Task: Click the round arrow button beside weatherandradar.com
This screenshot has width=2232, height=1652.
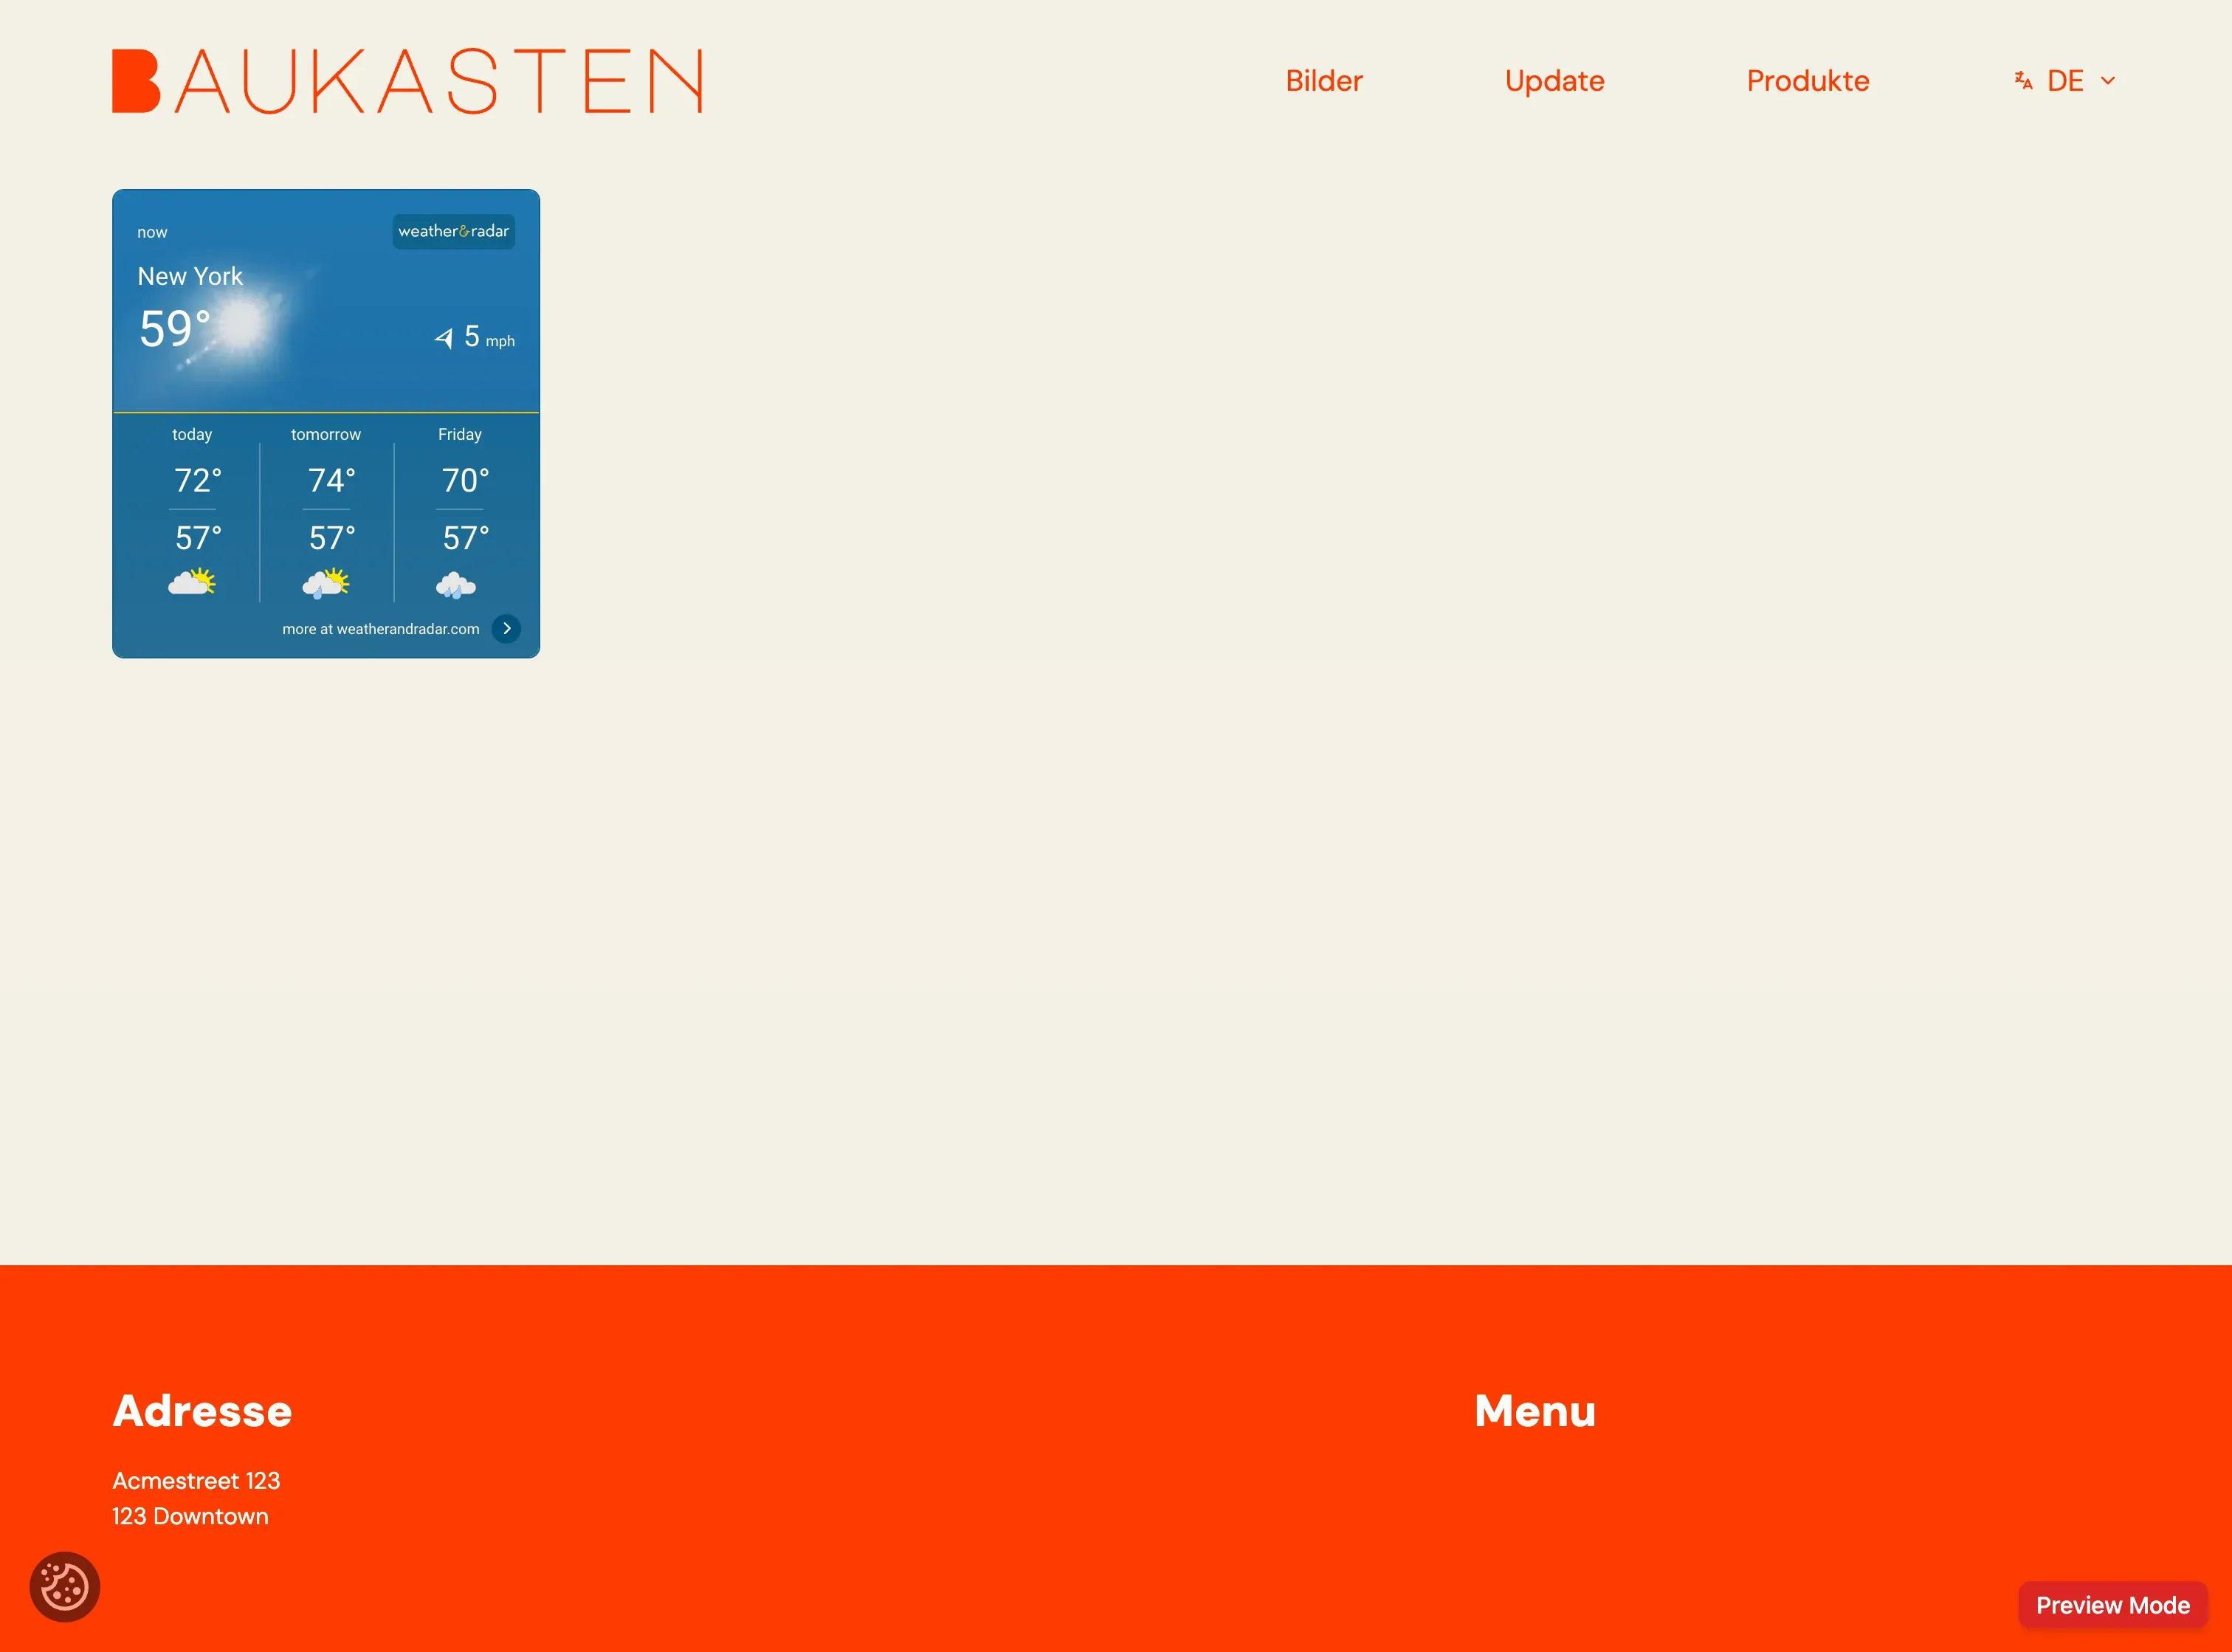Action: point(507,628)
